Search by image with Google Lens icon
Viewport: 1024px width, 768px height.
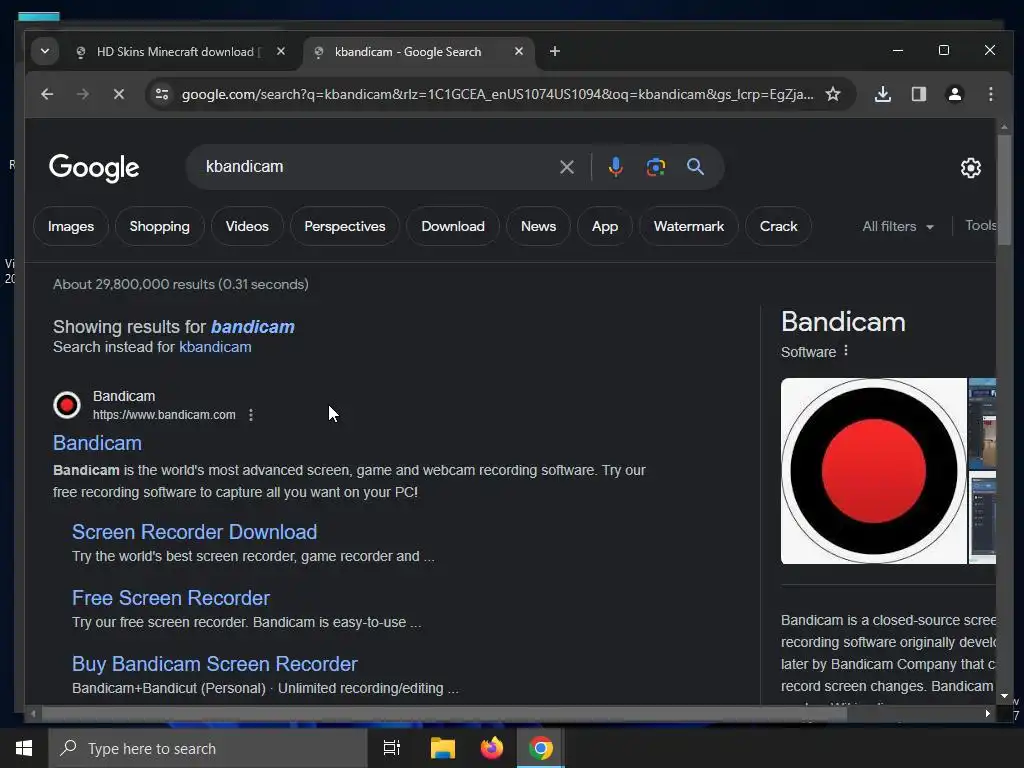click(x=656, y=167)
